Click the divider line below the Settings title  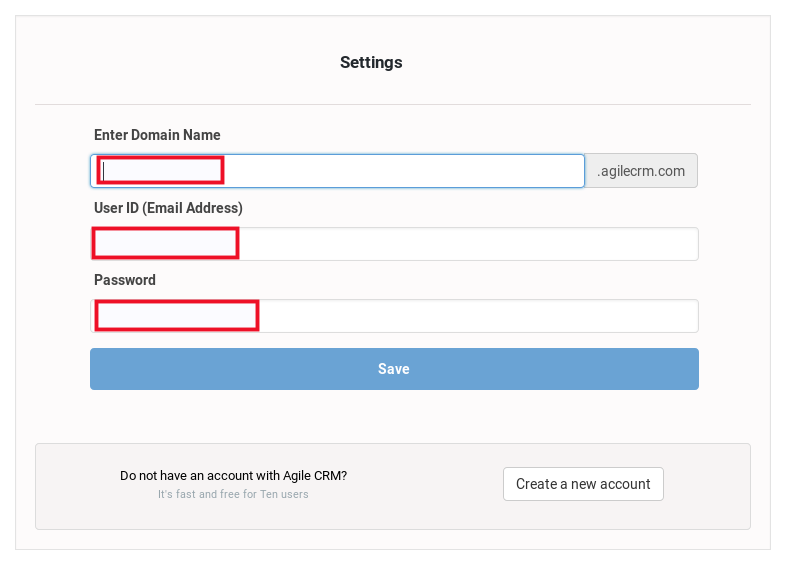click(x=392, y=104)
